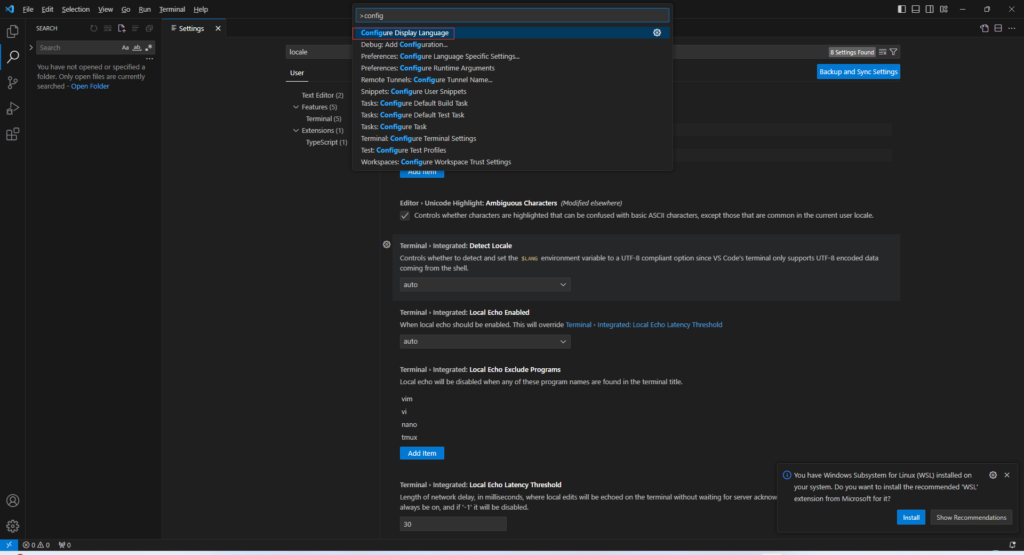Viewport: 1024px width, 555px height.
Task: Click the Backup and Sync Settings button
Action: click(x=858, y=72)
